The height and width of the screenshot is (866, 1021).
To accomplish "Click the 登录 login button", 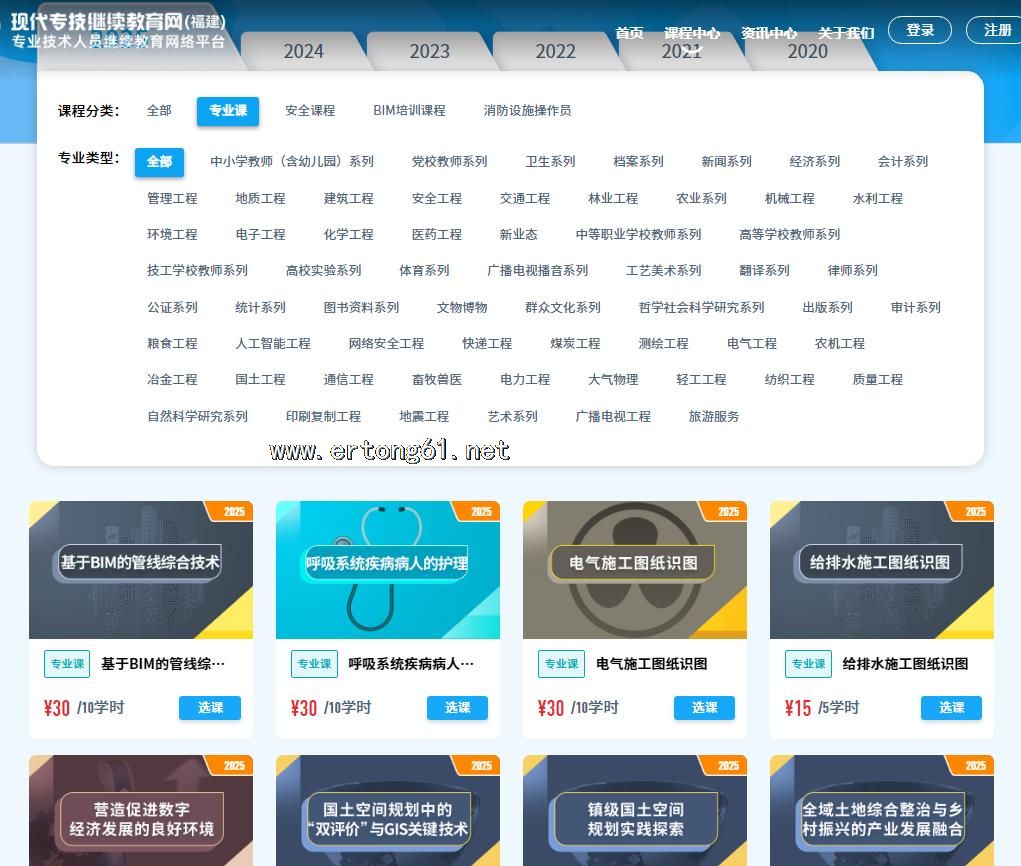I will point(919,30).
